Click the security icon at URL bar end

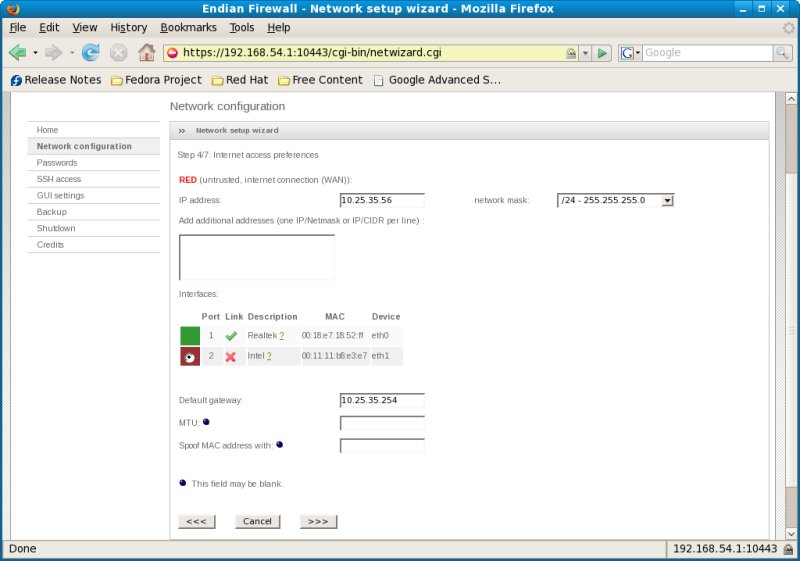[x=571, y=53]
